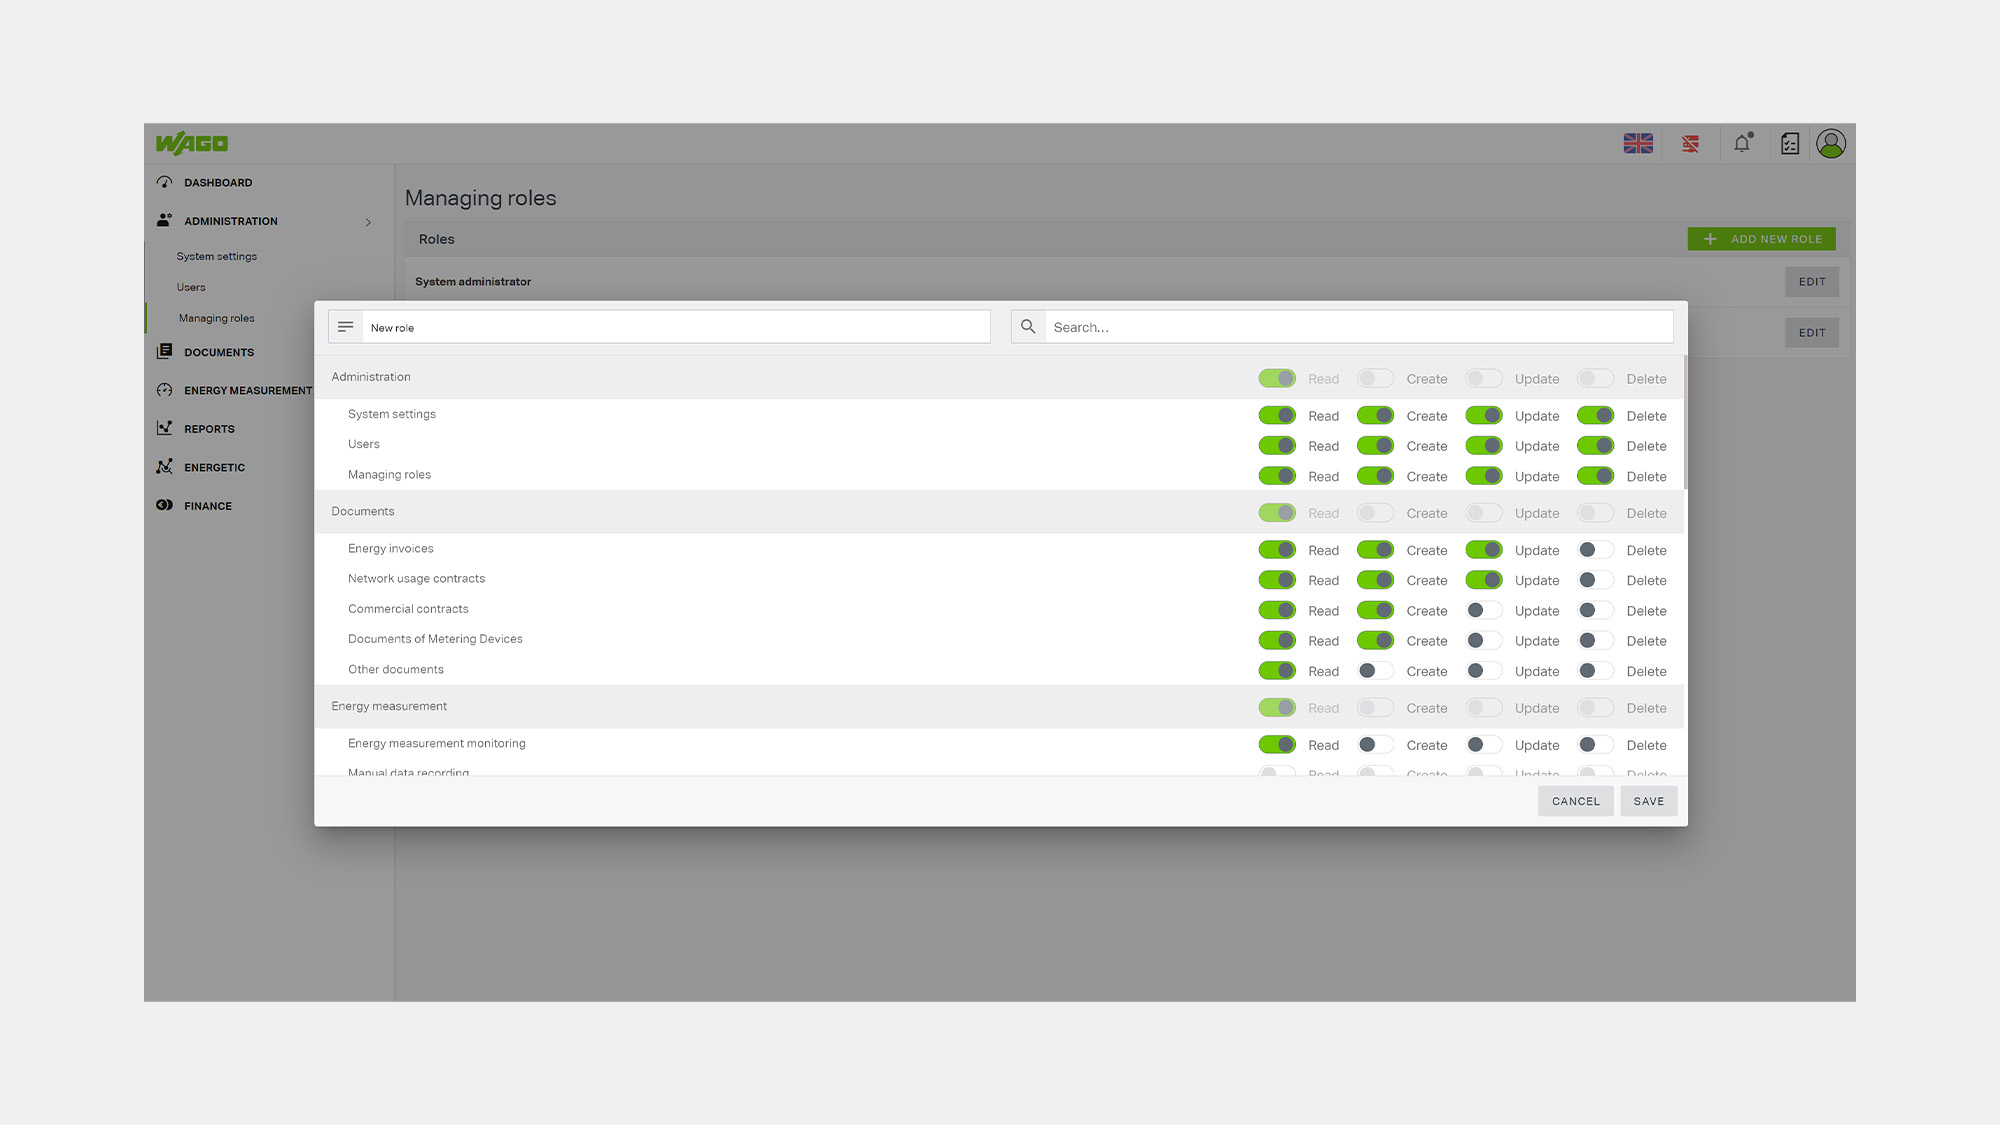Toggle Update for Managing roles
The image size is (2000, 1125).
click(1484, 476)
